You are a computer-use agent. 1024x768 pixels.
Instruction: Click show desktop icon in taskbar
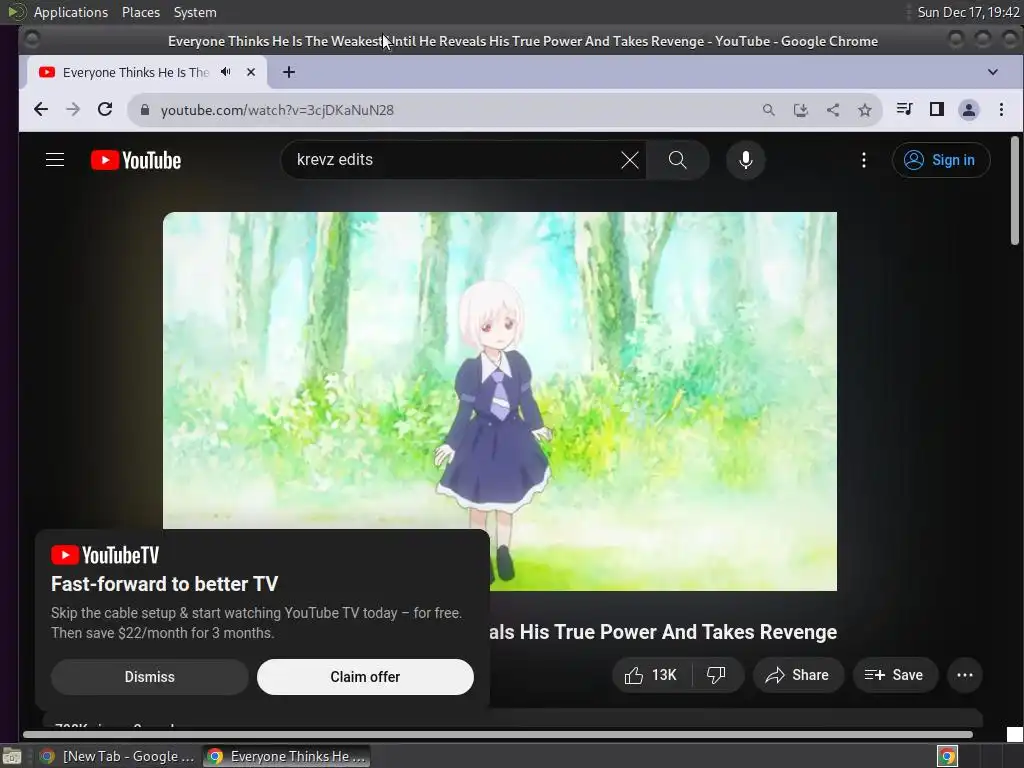tap(12, 756)
